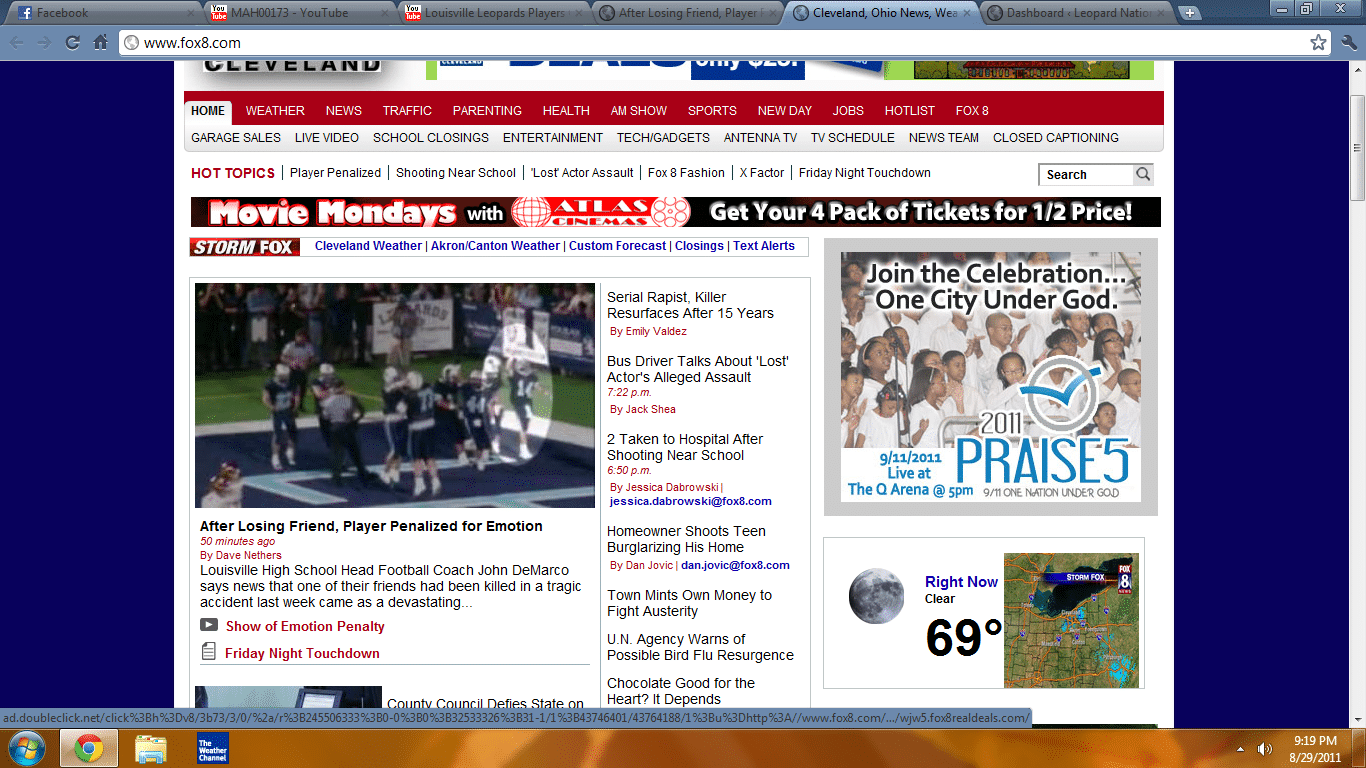Open Windows Explorer folder in taskbar
The height and width of the screenshot is (768, 1366).
(150, 748)
